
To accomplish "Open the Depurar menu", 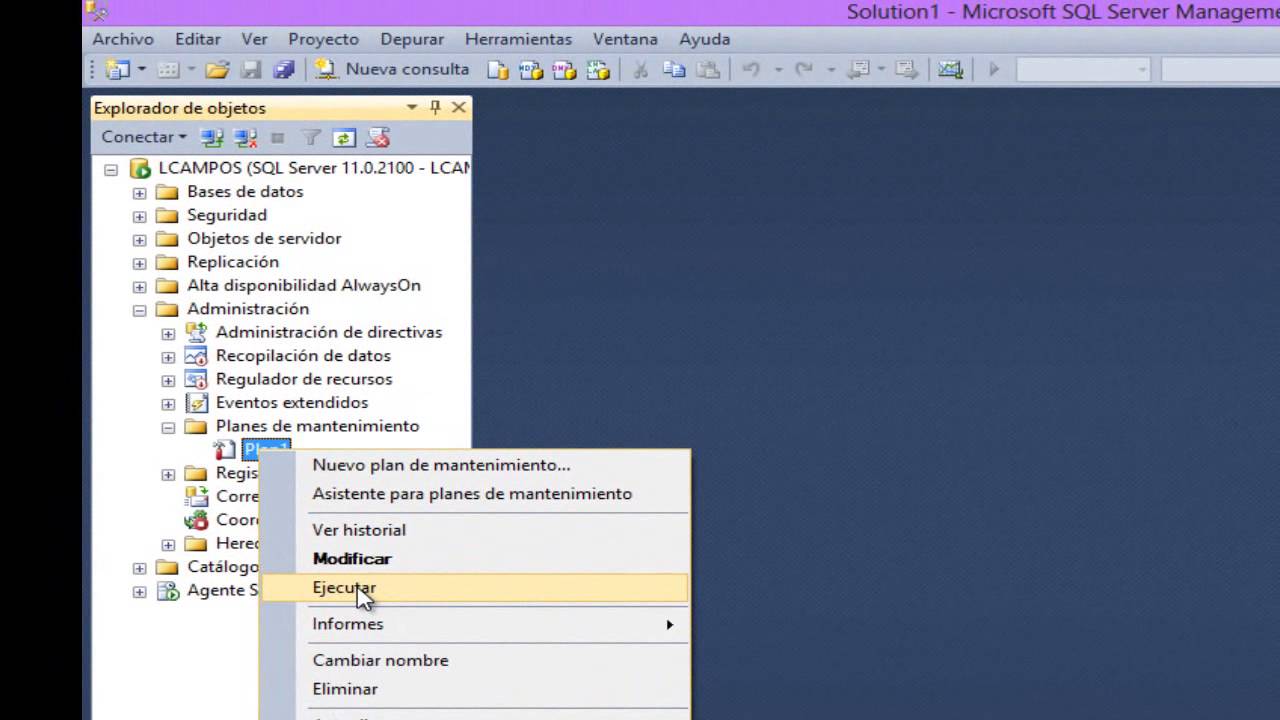I will [412, 39].
